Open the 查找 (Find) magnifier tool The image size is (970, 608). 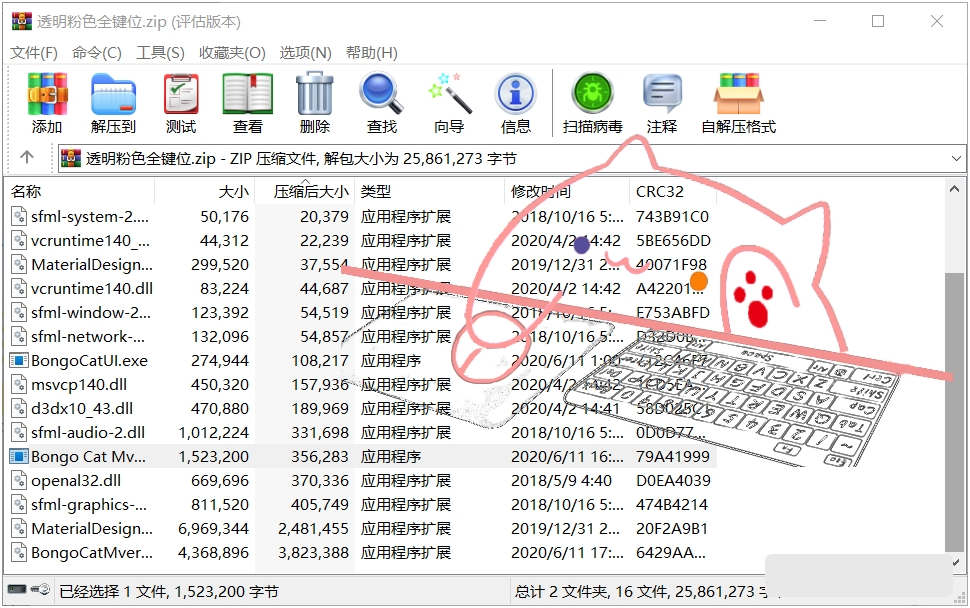[381, 103]
